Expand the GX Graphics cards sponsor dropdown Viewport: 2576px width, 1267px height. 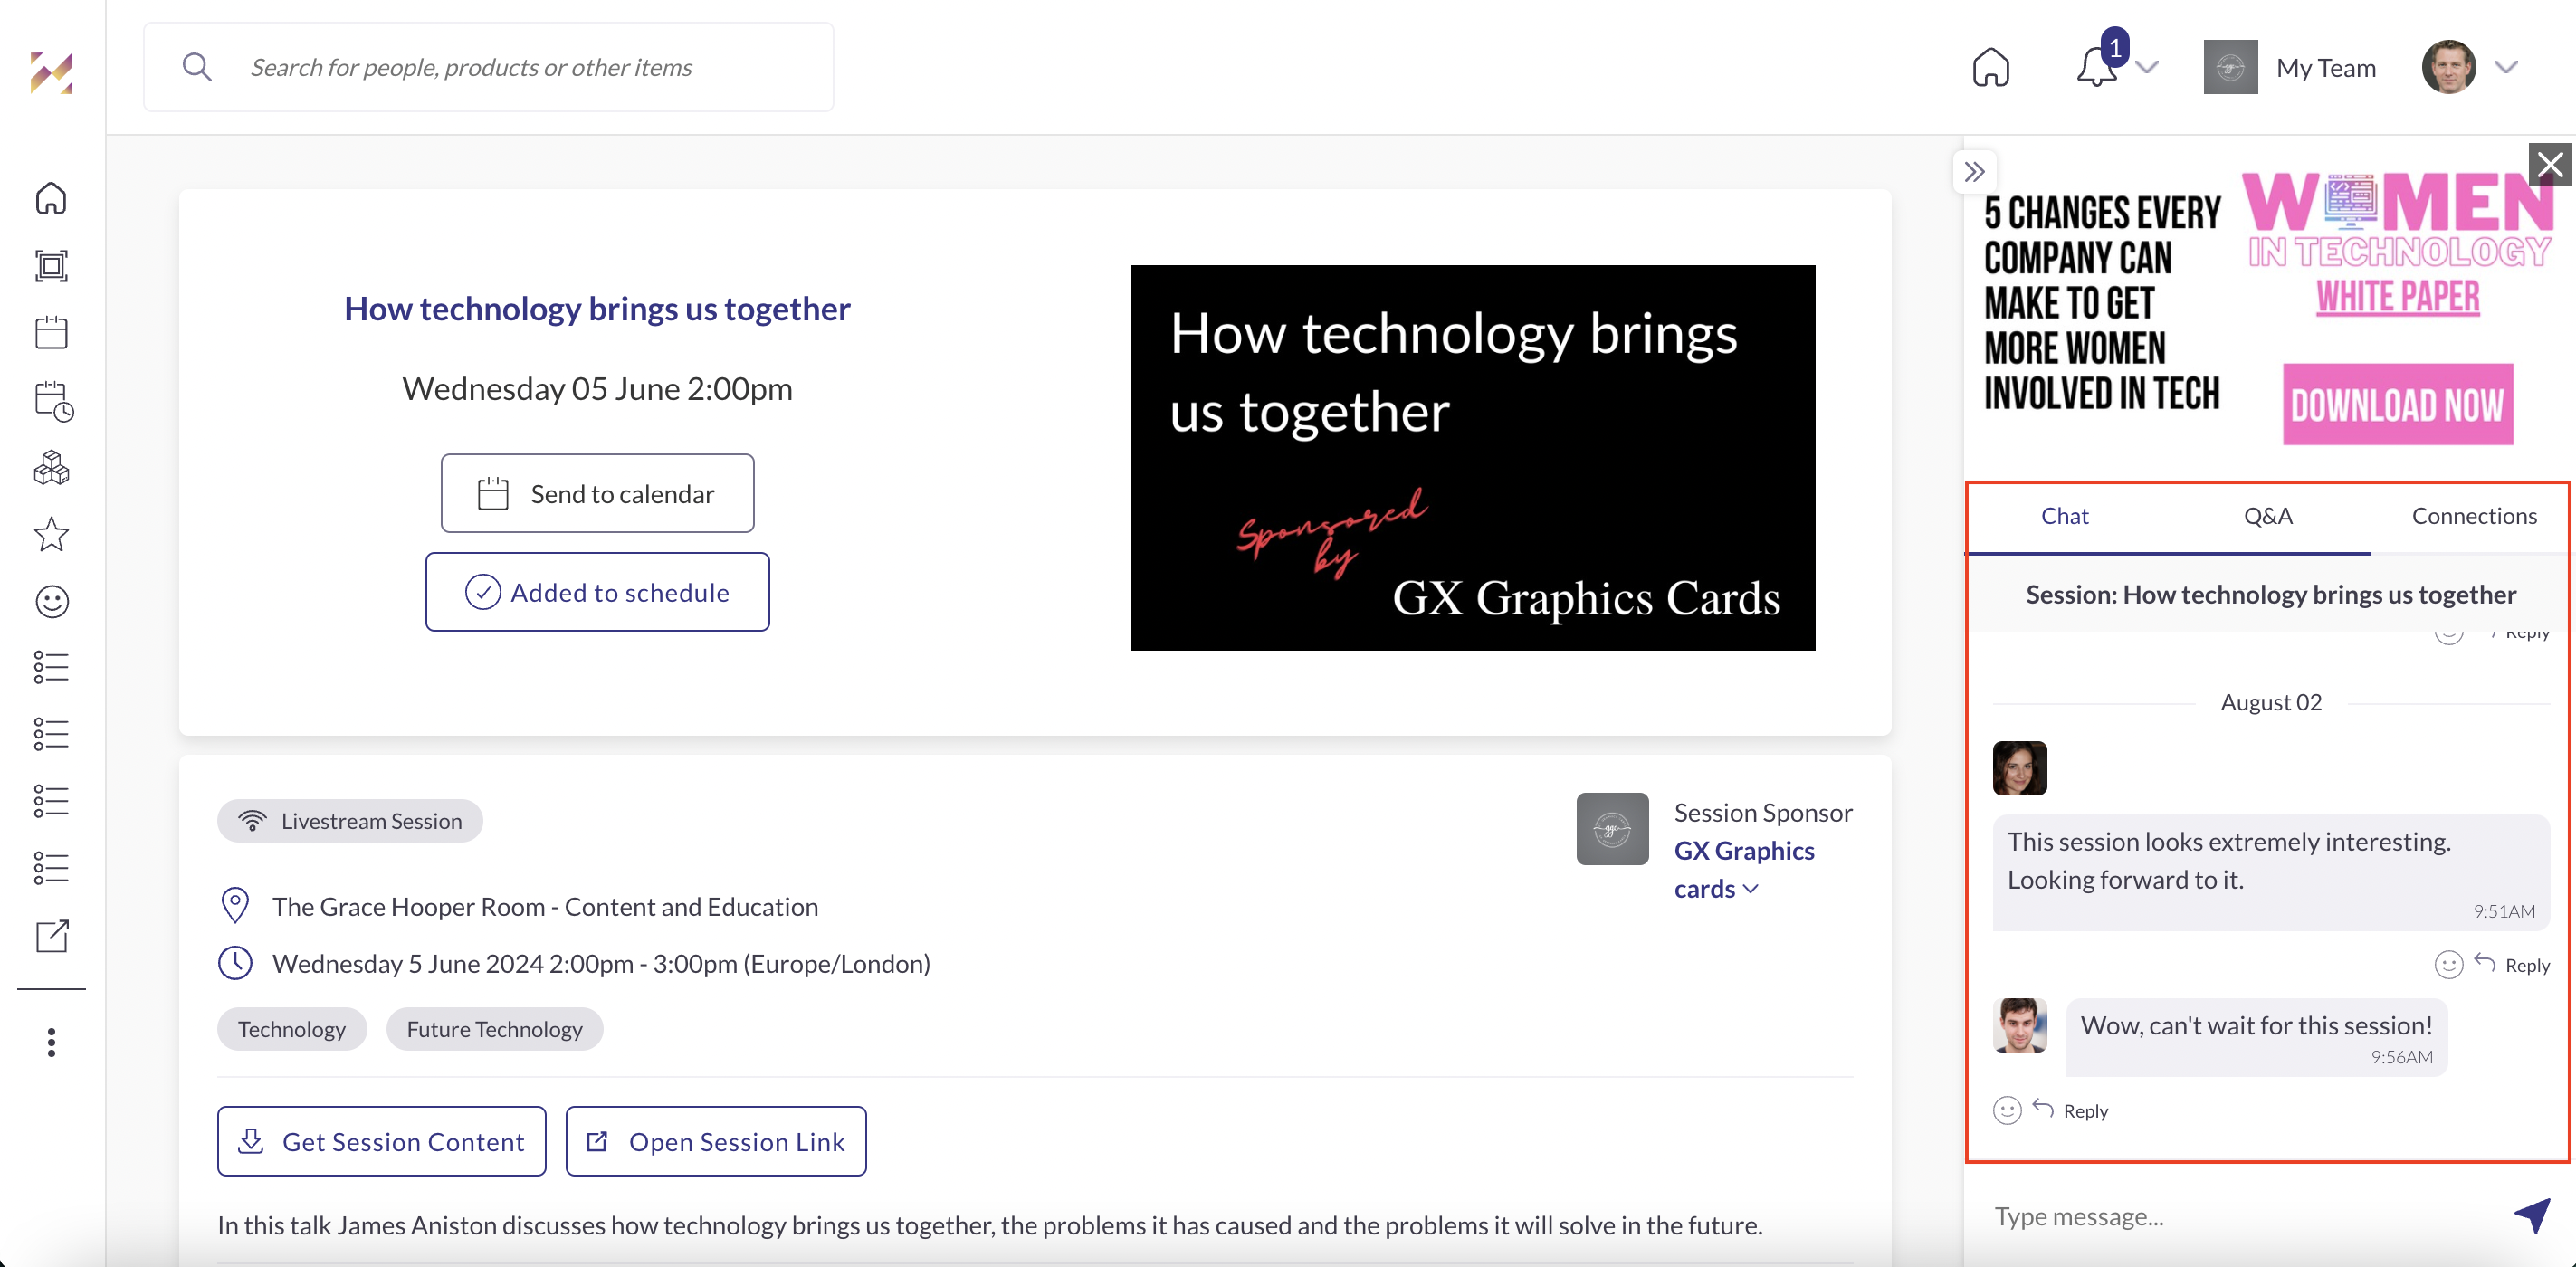(1749, 889)
